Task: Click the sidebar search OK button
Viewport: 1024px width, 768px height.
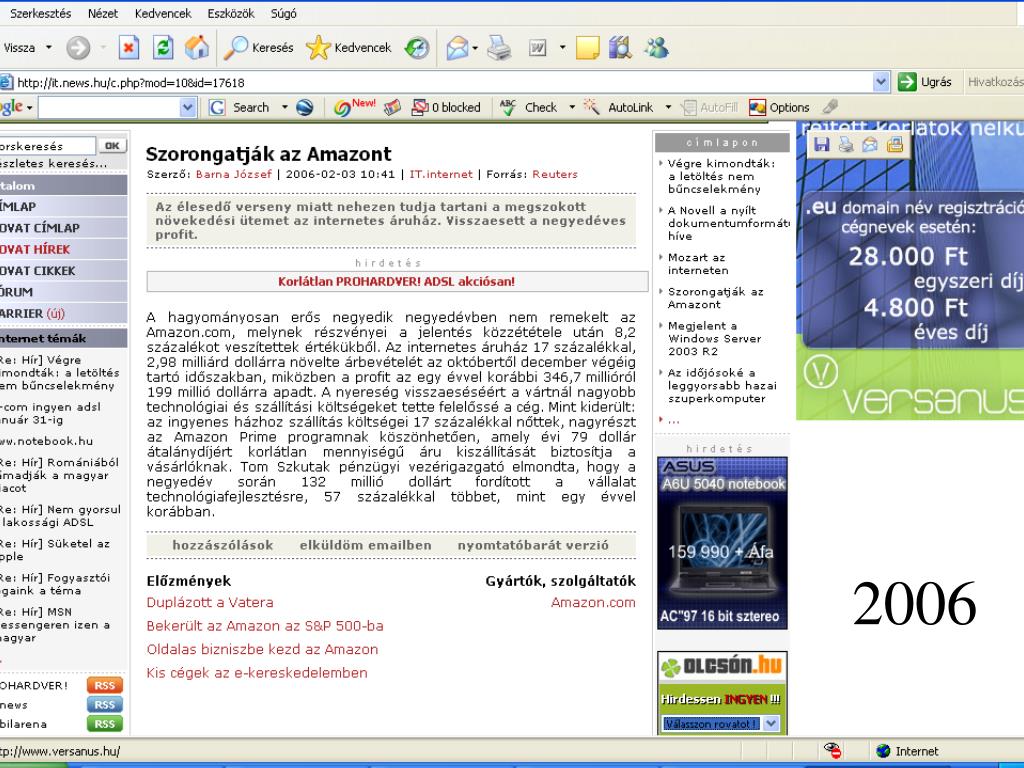Action: click(x=112, y=146)
